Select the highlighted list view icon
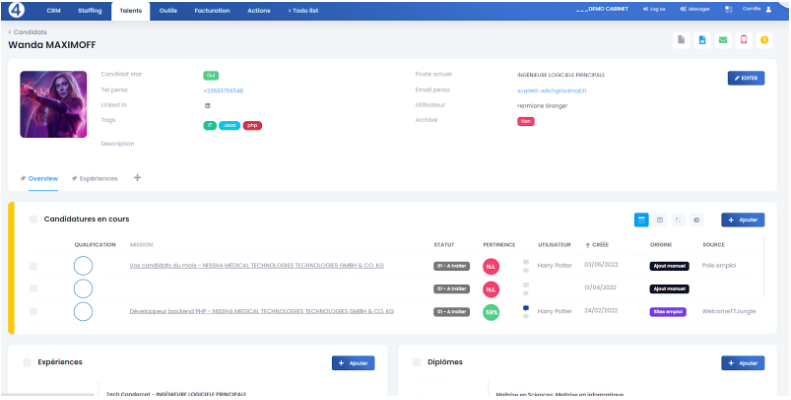The width and height of the screenshot is (791, 400). [641, 220]
